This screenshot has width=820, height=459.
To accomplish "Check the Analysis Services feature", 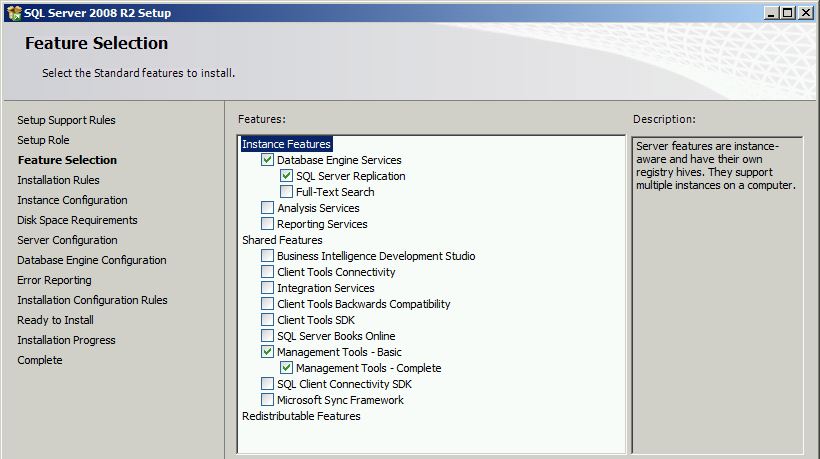I will point(267,208).
